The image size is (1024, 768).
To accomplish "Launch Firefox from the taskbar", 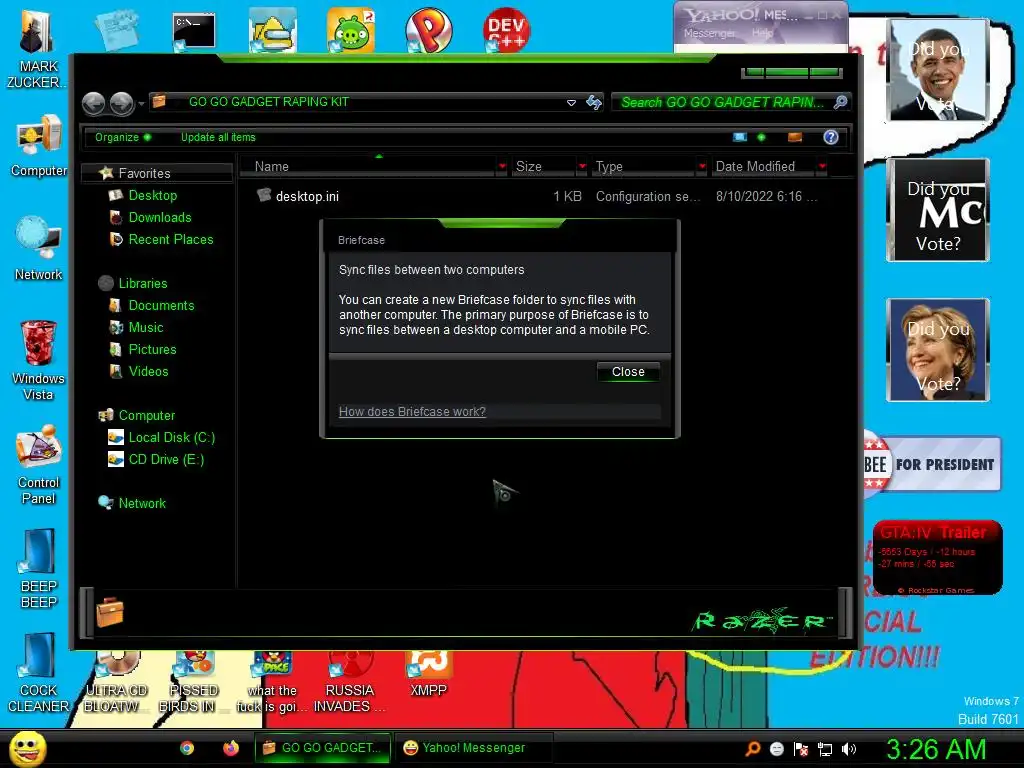I will (231, 748).
